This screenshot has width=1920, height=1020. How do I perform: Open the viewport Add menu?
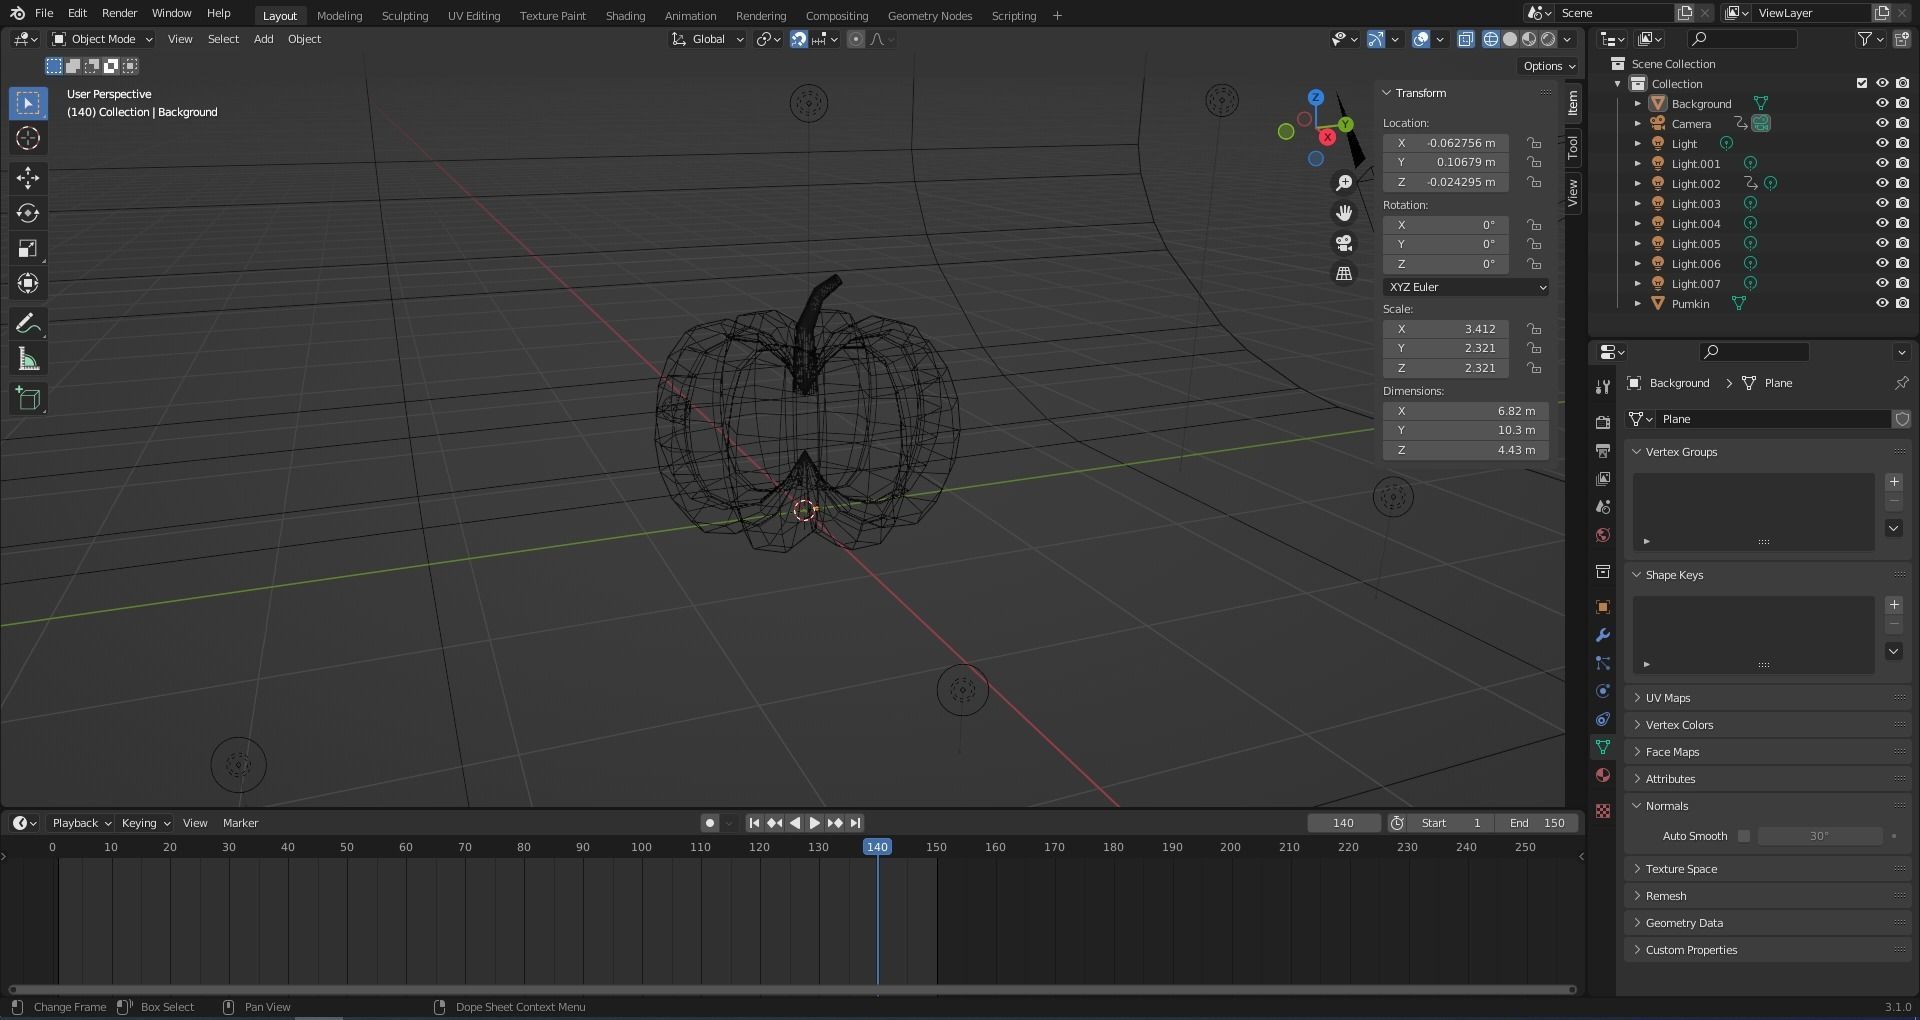(x=263, y=39)
